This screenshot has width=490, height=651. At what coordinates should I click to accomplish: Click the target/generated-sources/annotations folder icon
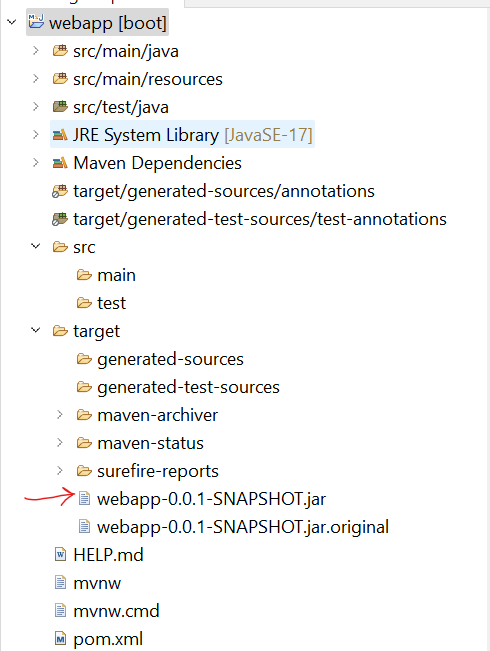point(60,191)
